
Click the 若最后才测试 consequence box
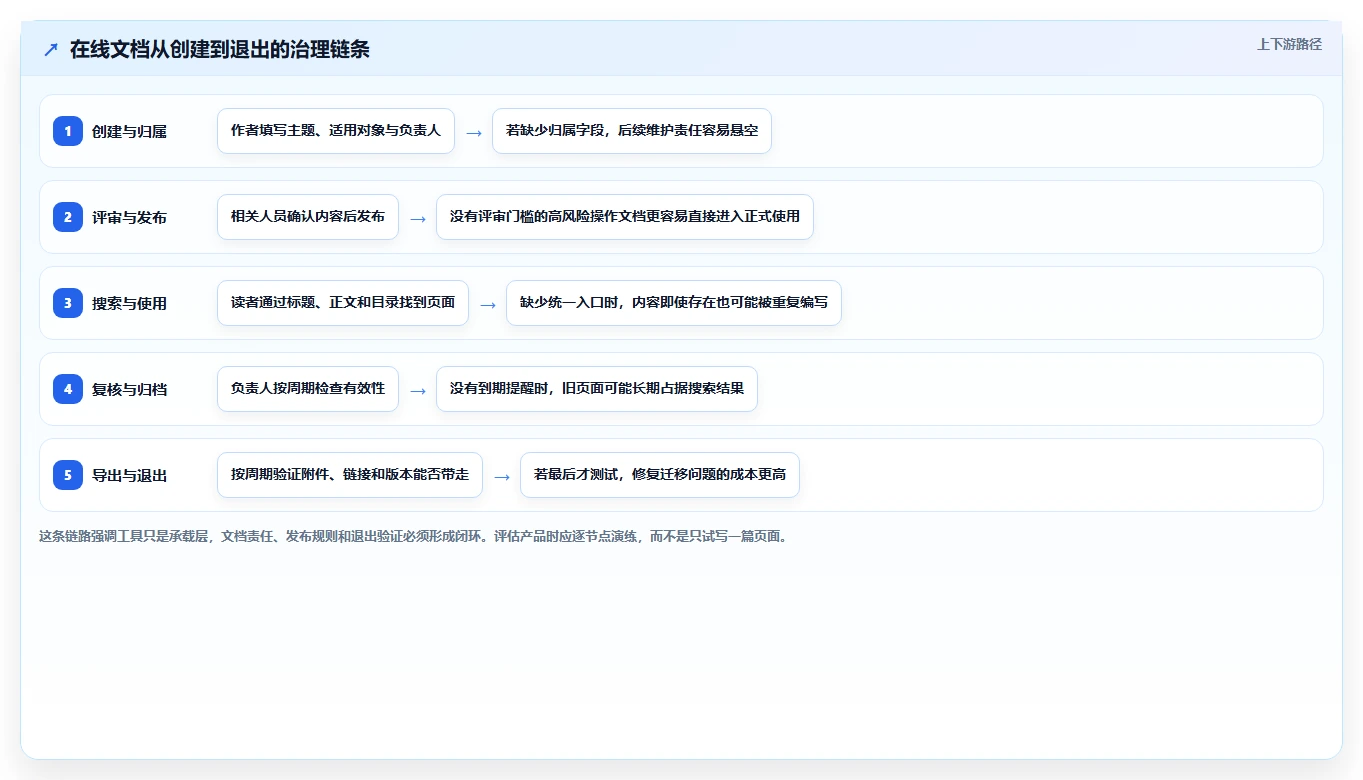tap(660, 475)
